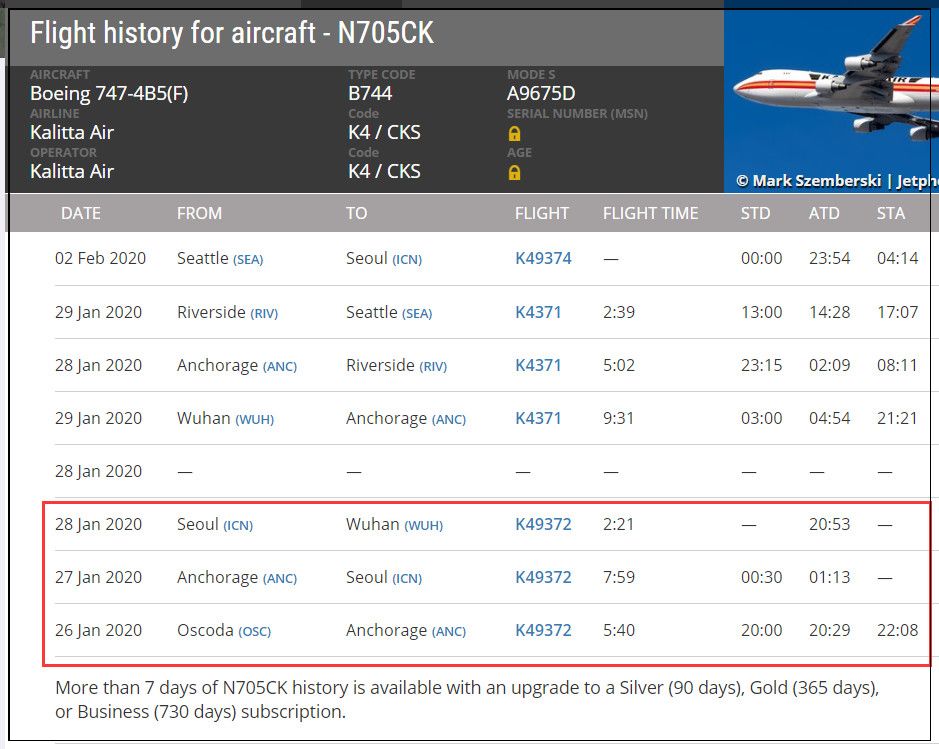Click the ICN code in Seattle-to-Seoul row
939x749 pixels.
pyautogui.click(x=407, y=260)
